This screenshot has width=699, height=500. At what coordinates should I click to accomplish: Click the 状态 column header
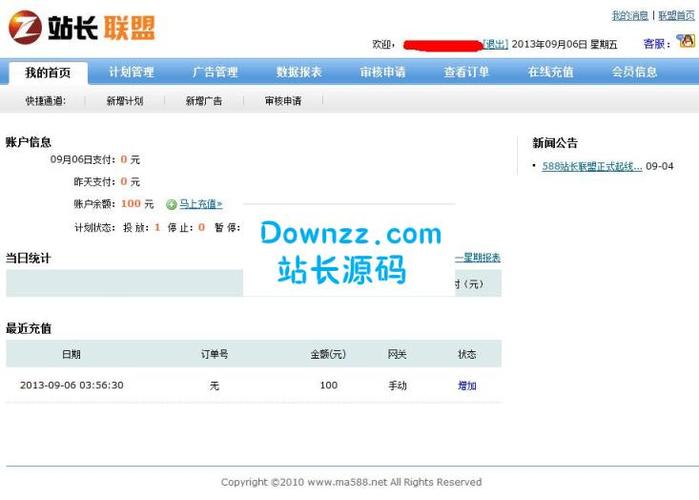coord(467,354)
